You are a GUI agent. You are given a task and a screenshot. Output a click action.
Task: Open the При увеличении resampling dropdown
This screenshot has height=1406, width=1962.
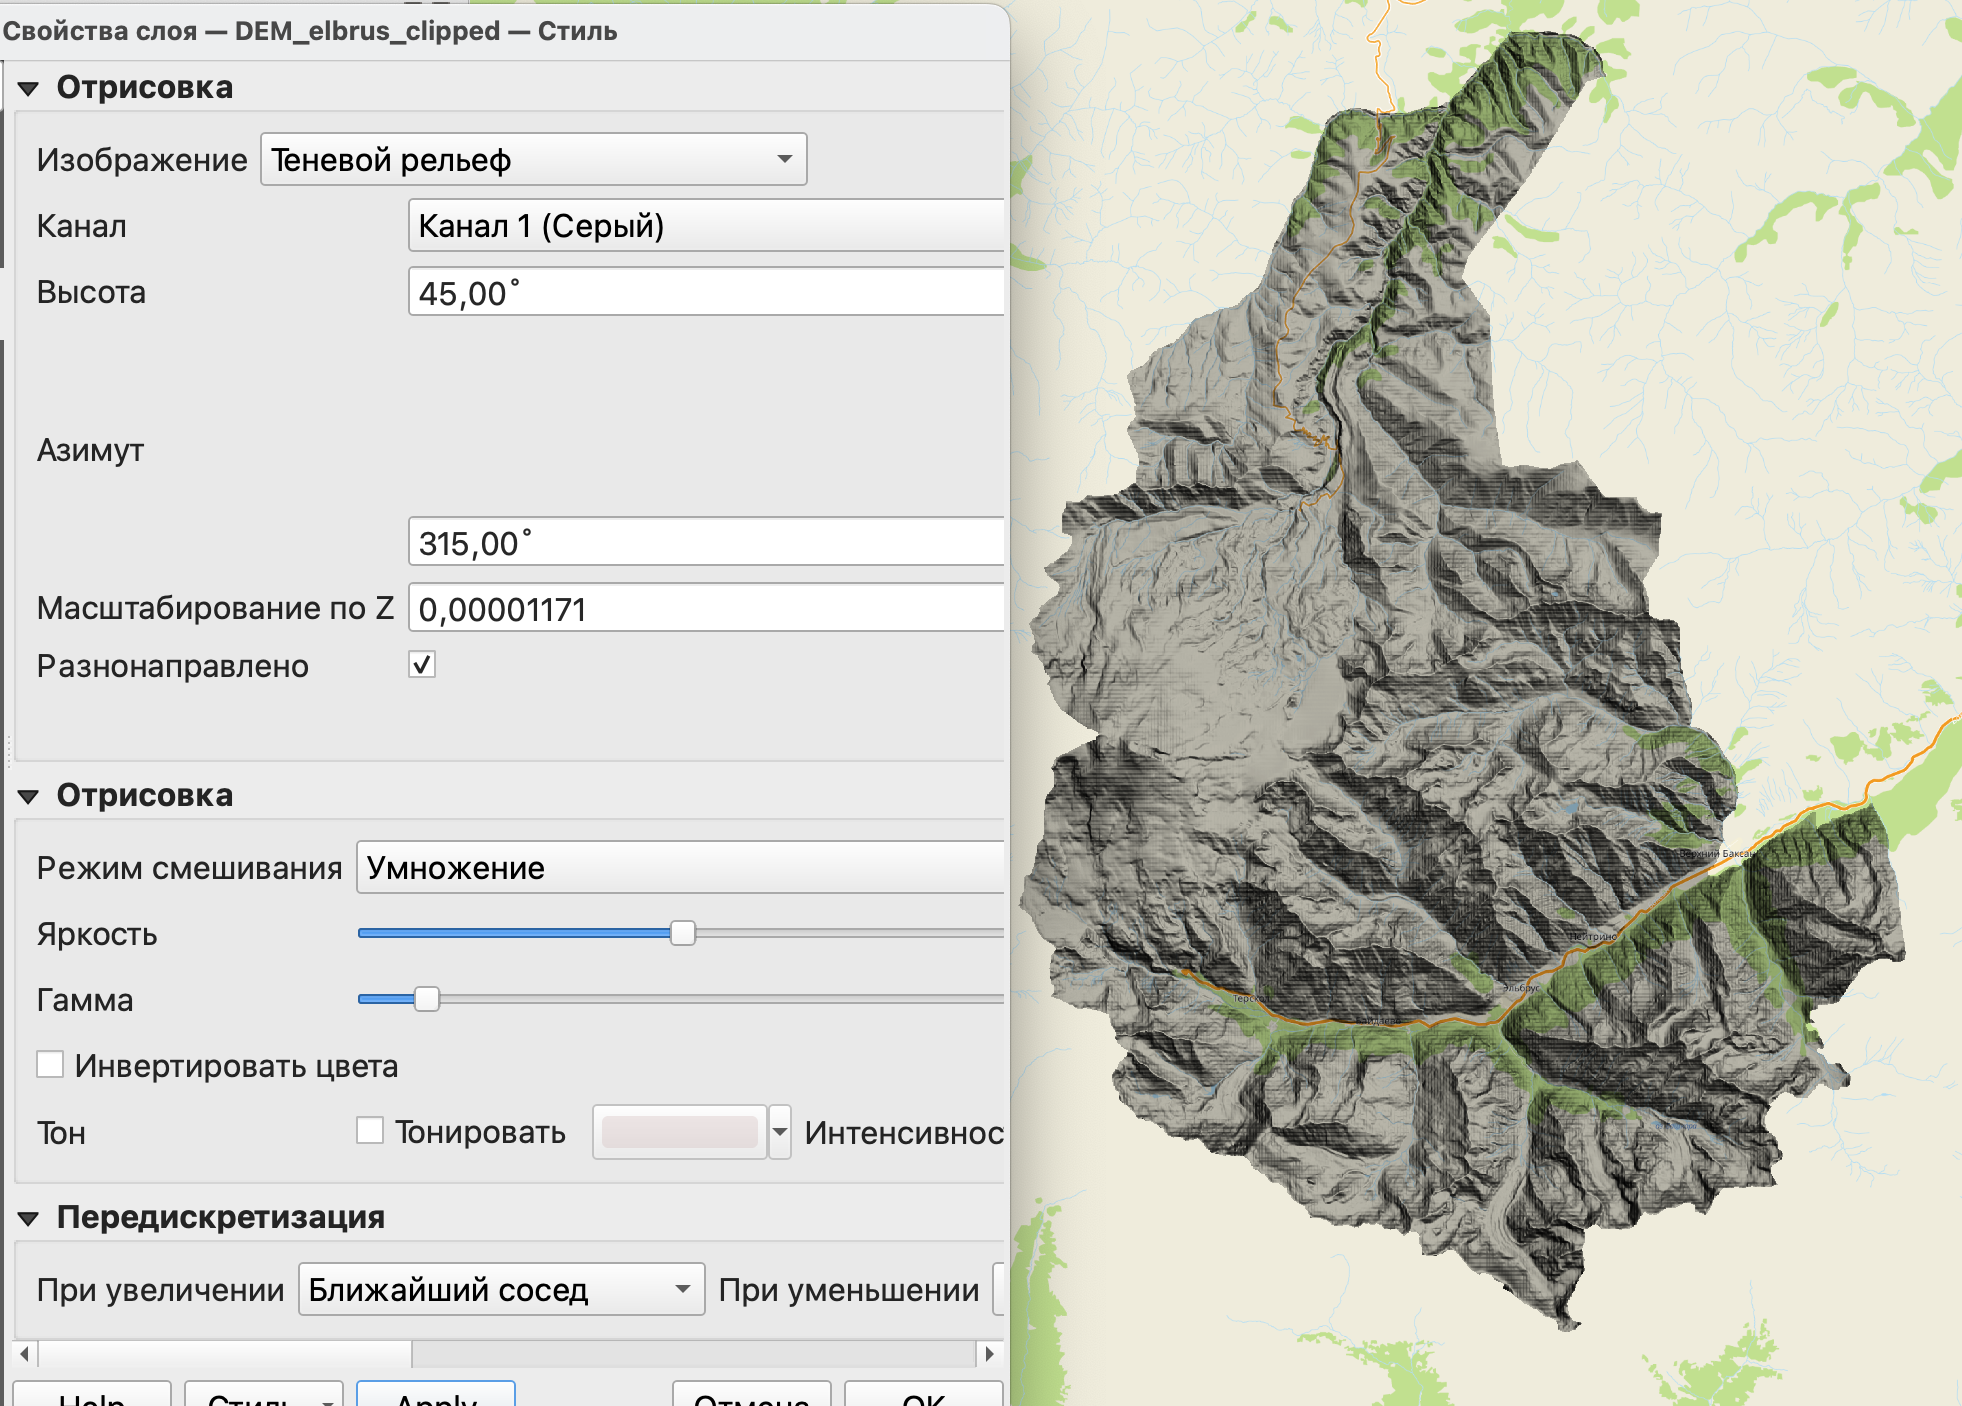tap(501, 1290)
